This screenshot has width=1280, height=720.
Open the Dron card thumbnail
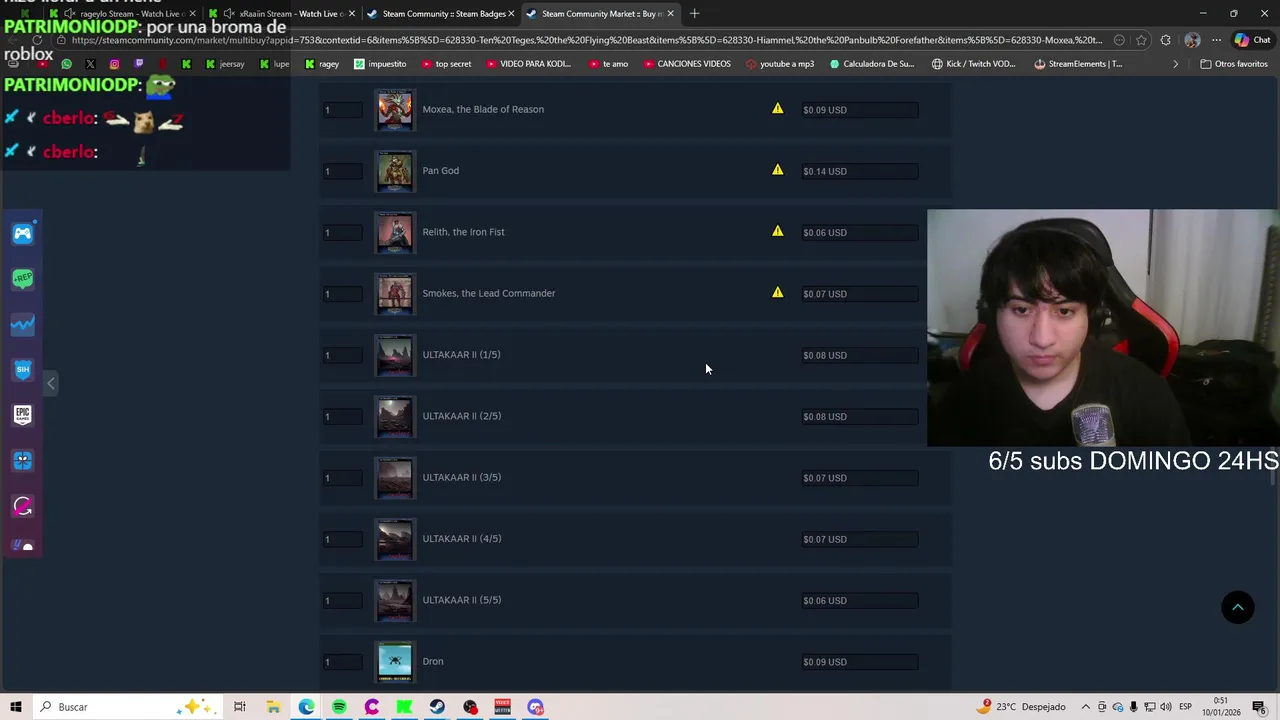coord(394,662)
